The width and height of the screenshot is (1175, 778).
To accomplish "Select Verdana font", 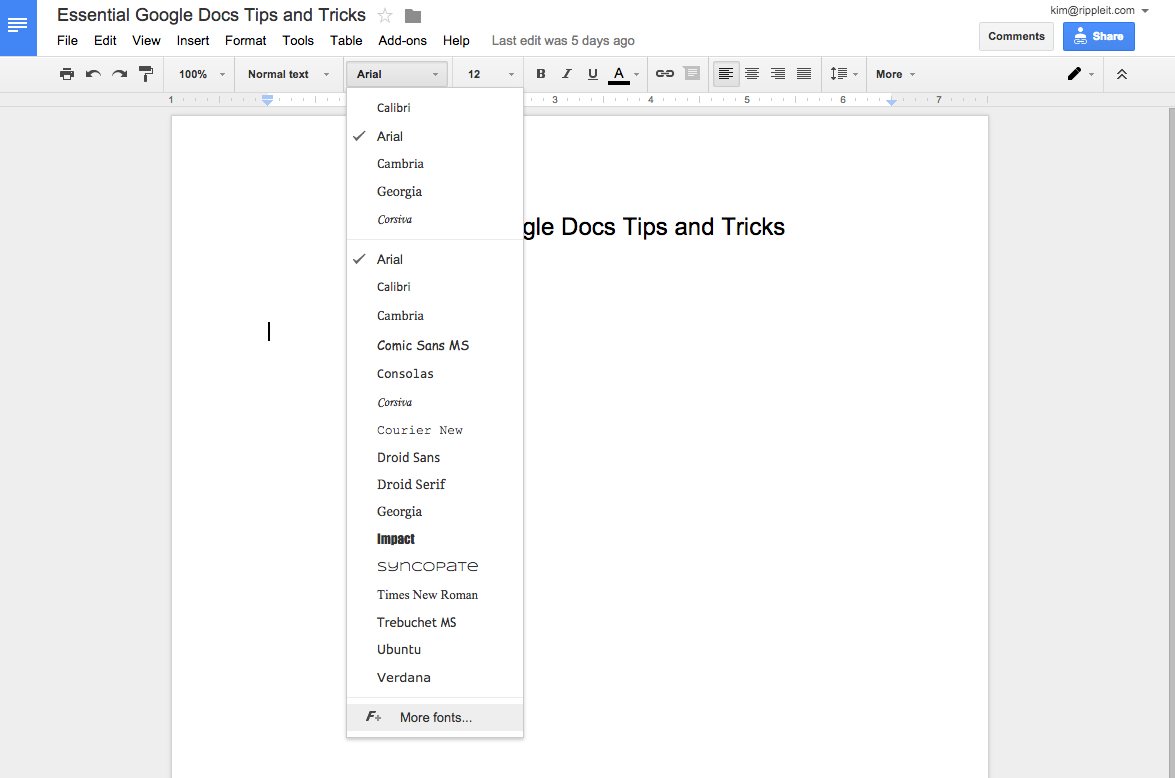I will click(x=435, y=678).
